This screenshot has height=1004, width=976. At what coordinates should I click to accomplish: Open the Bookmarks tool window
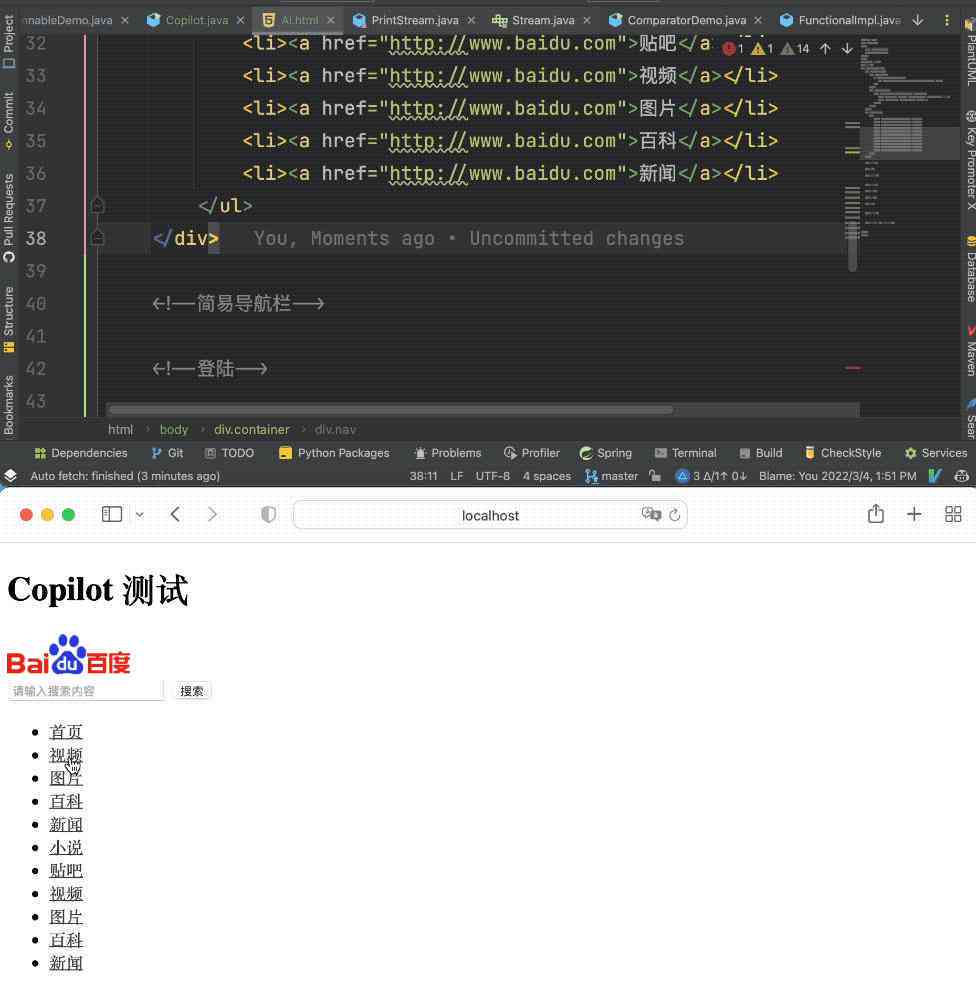(8, 405)
